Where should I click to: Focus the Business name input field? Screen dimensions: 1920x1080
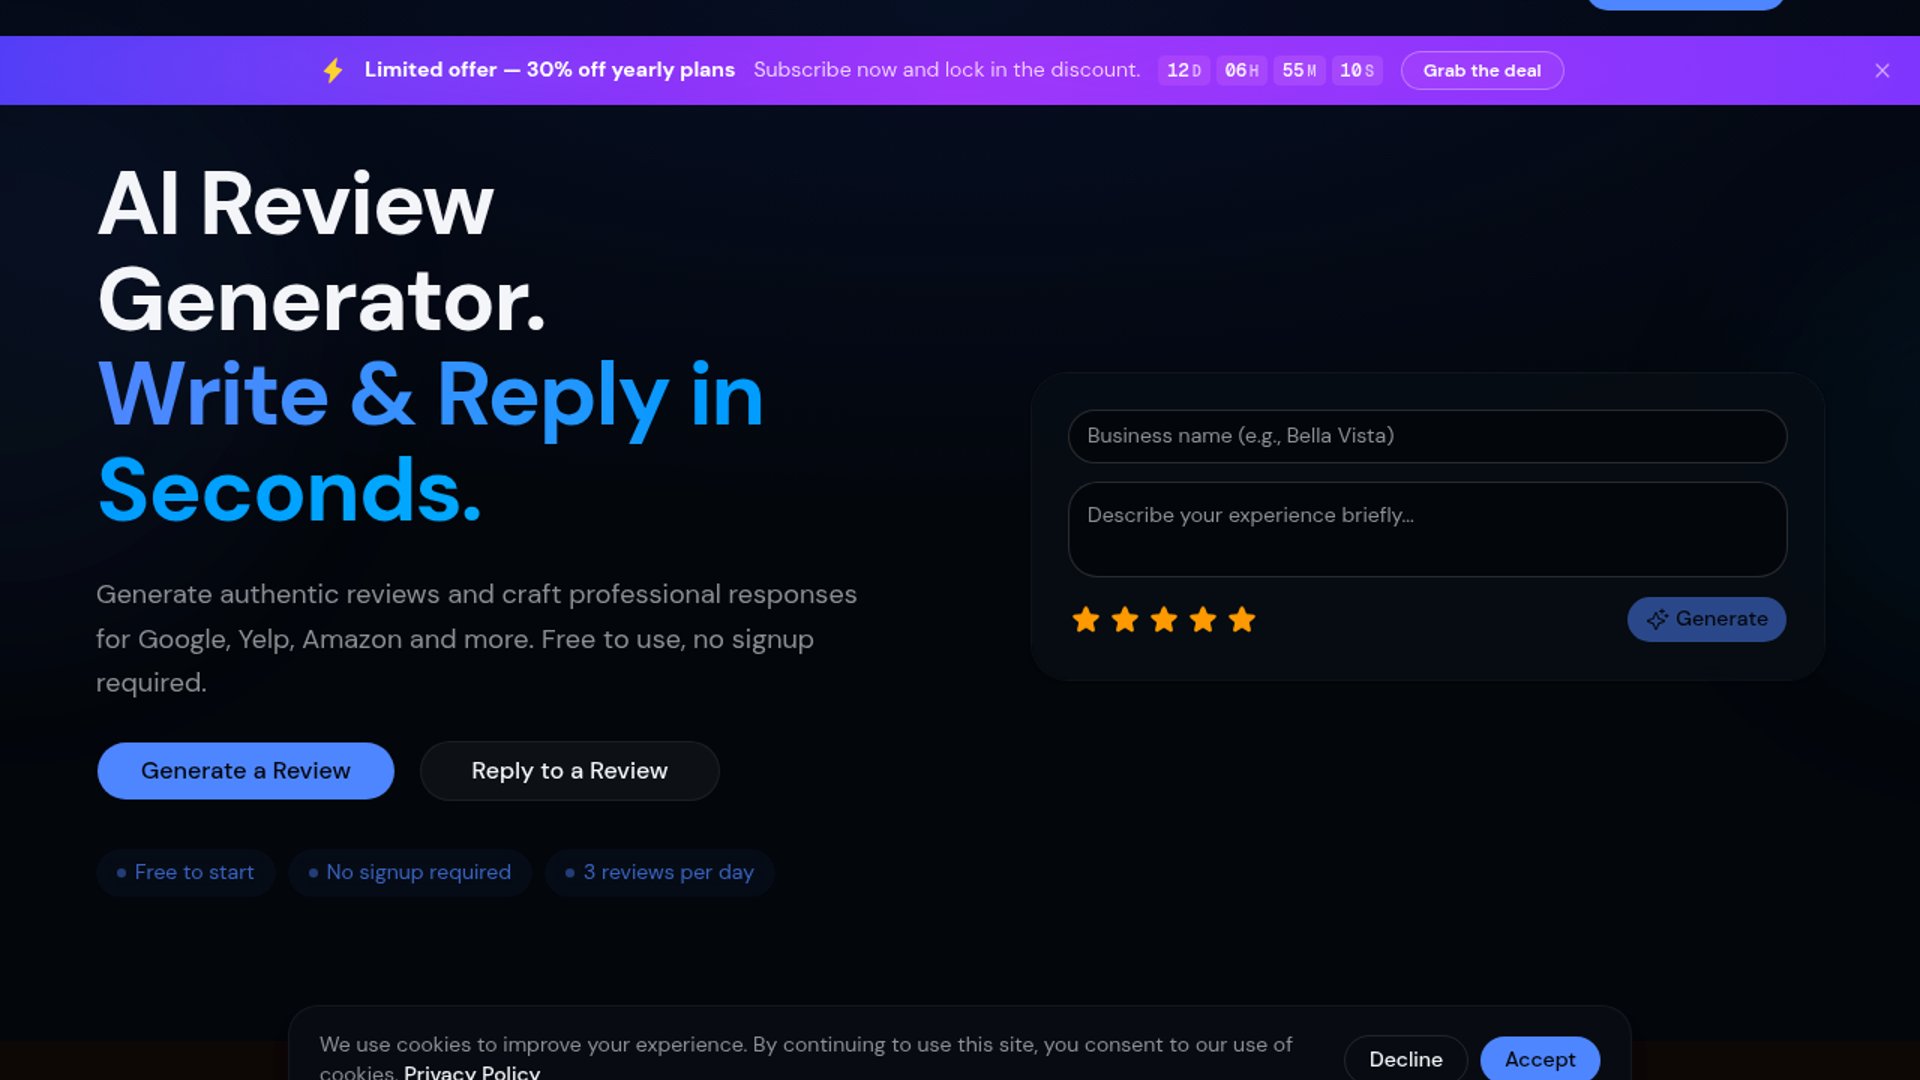click(1427, 436)
